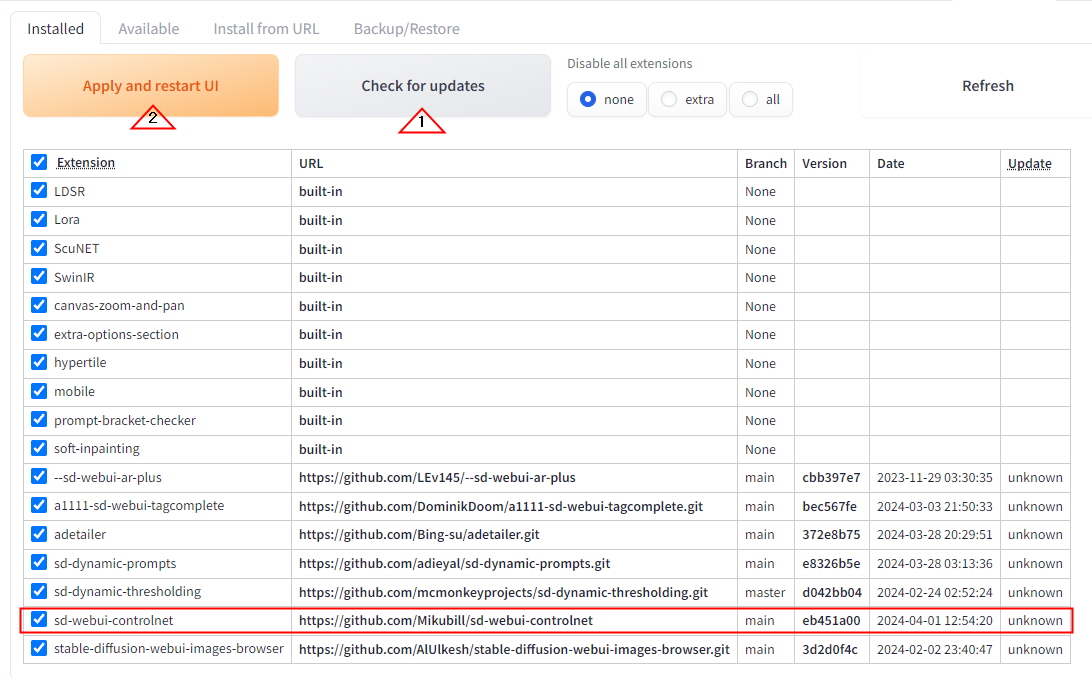Toggle the select-all checkbox in the Extension header
1092x677 pixels.
point(37,162)
